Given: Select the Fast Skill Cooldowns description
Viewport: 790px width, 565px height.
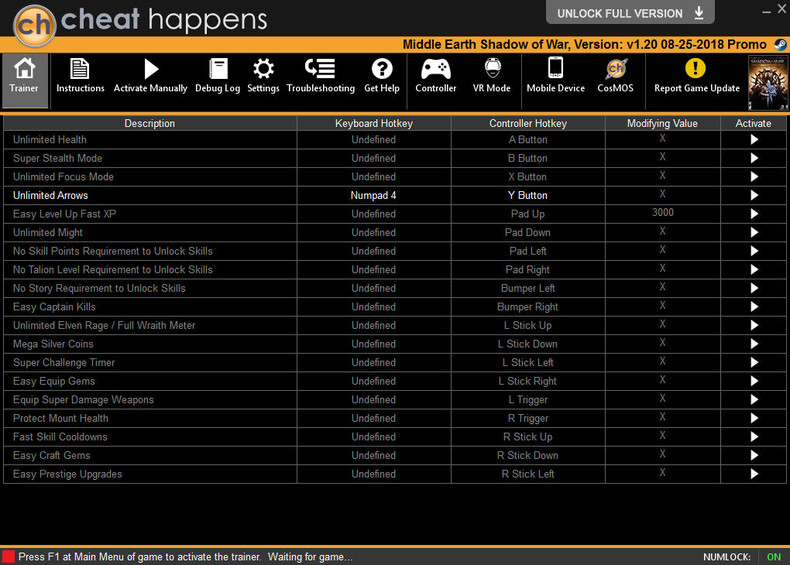Looking at the screenshot, I should pos(60,437).
